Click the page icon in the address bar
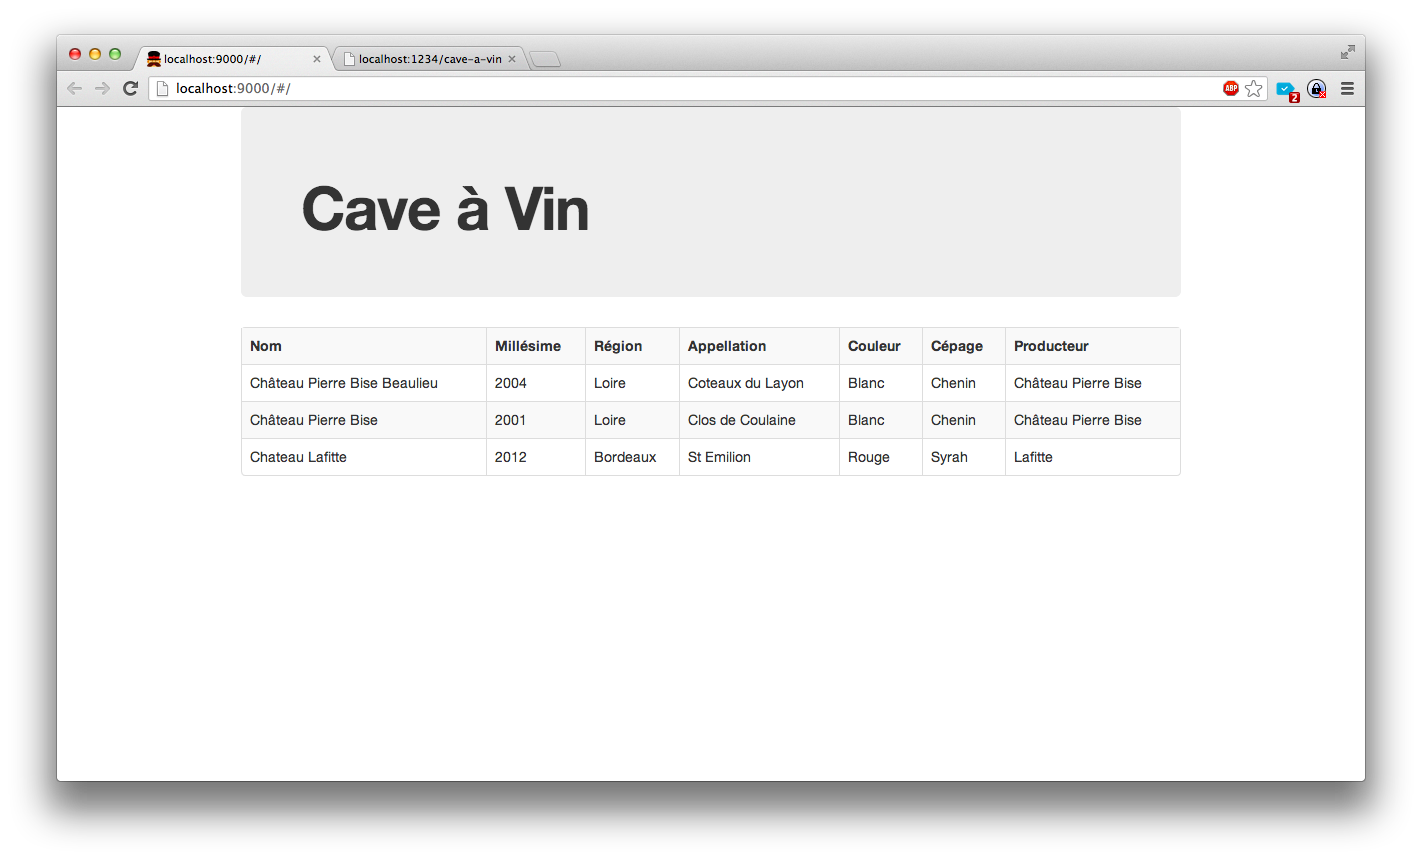 pyautogui.click(x=162, y=88)
